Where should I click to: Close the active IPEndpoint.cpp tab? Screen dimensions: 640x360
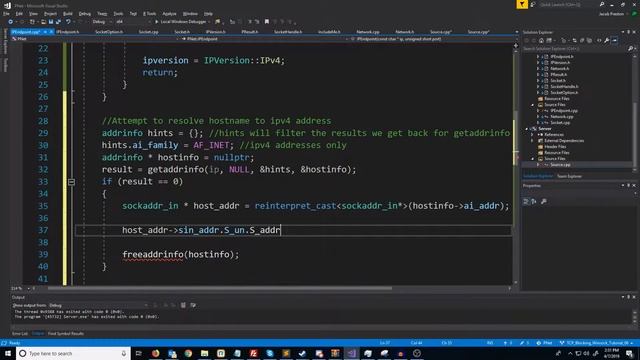(x=51, y=31)
